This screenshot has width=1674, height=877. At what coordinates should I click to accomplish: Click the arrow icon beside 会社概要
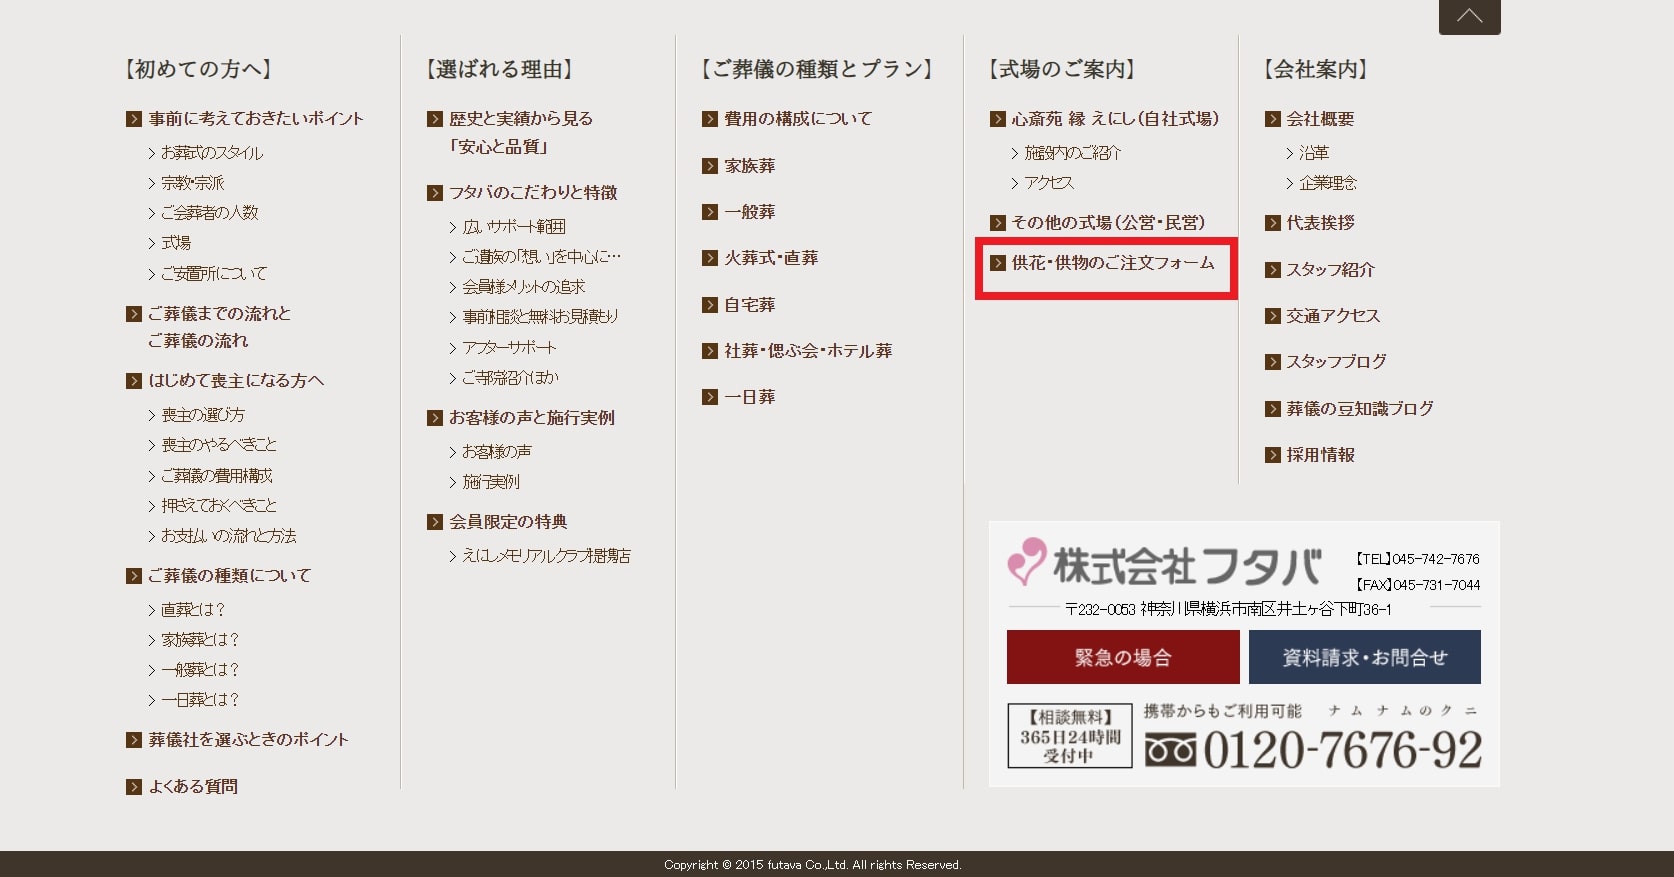pyautogui.click(x=1273, y=119)
